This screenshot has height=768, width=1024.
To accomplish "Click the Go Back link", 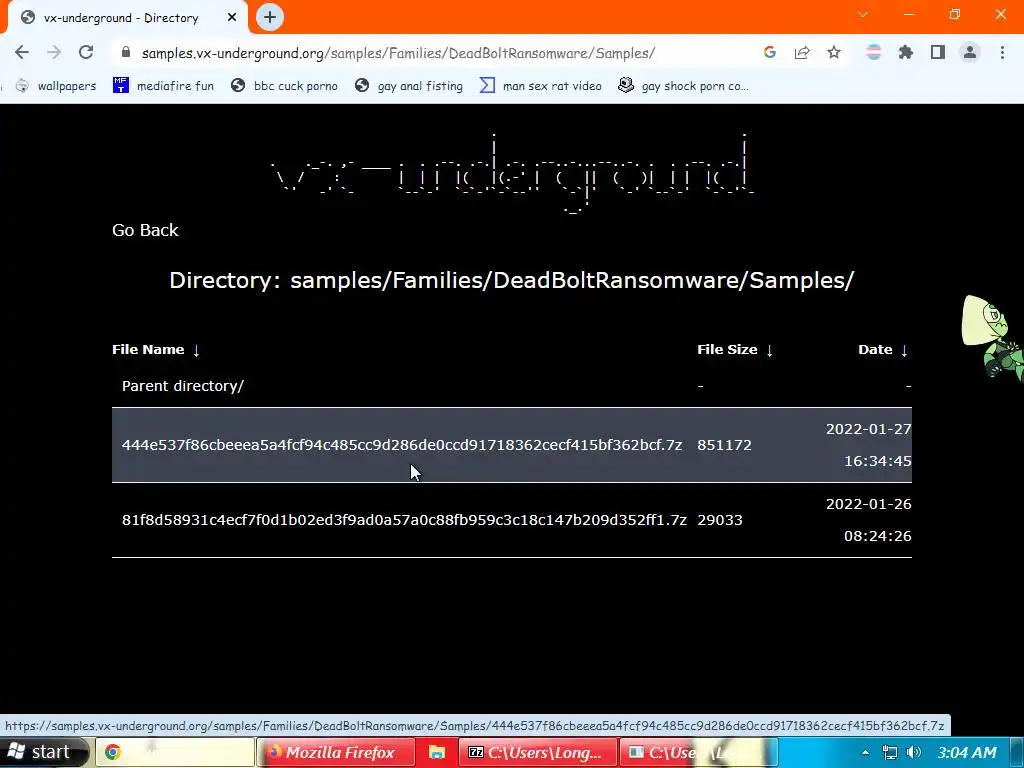I will (145, 230).
